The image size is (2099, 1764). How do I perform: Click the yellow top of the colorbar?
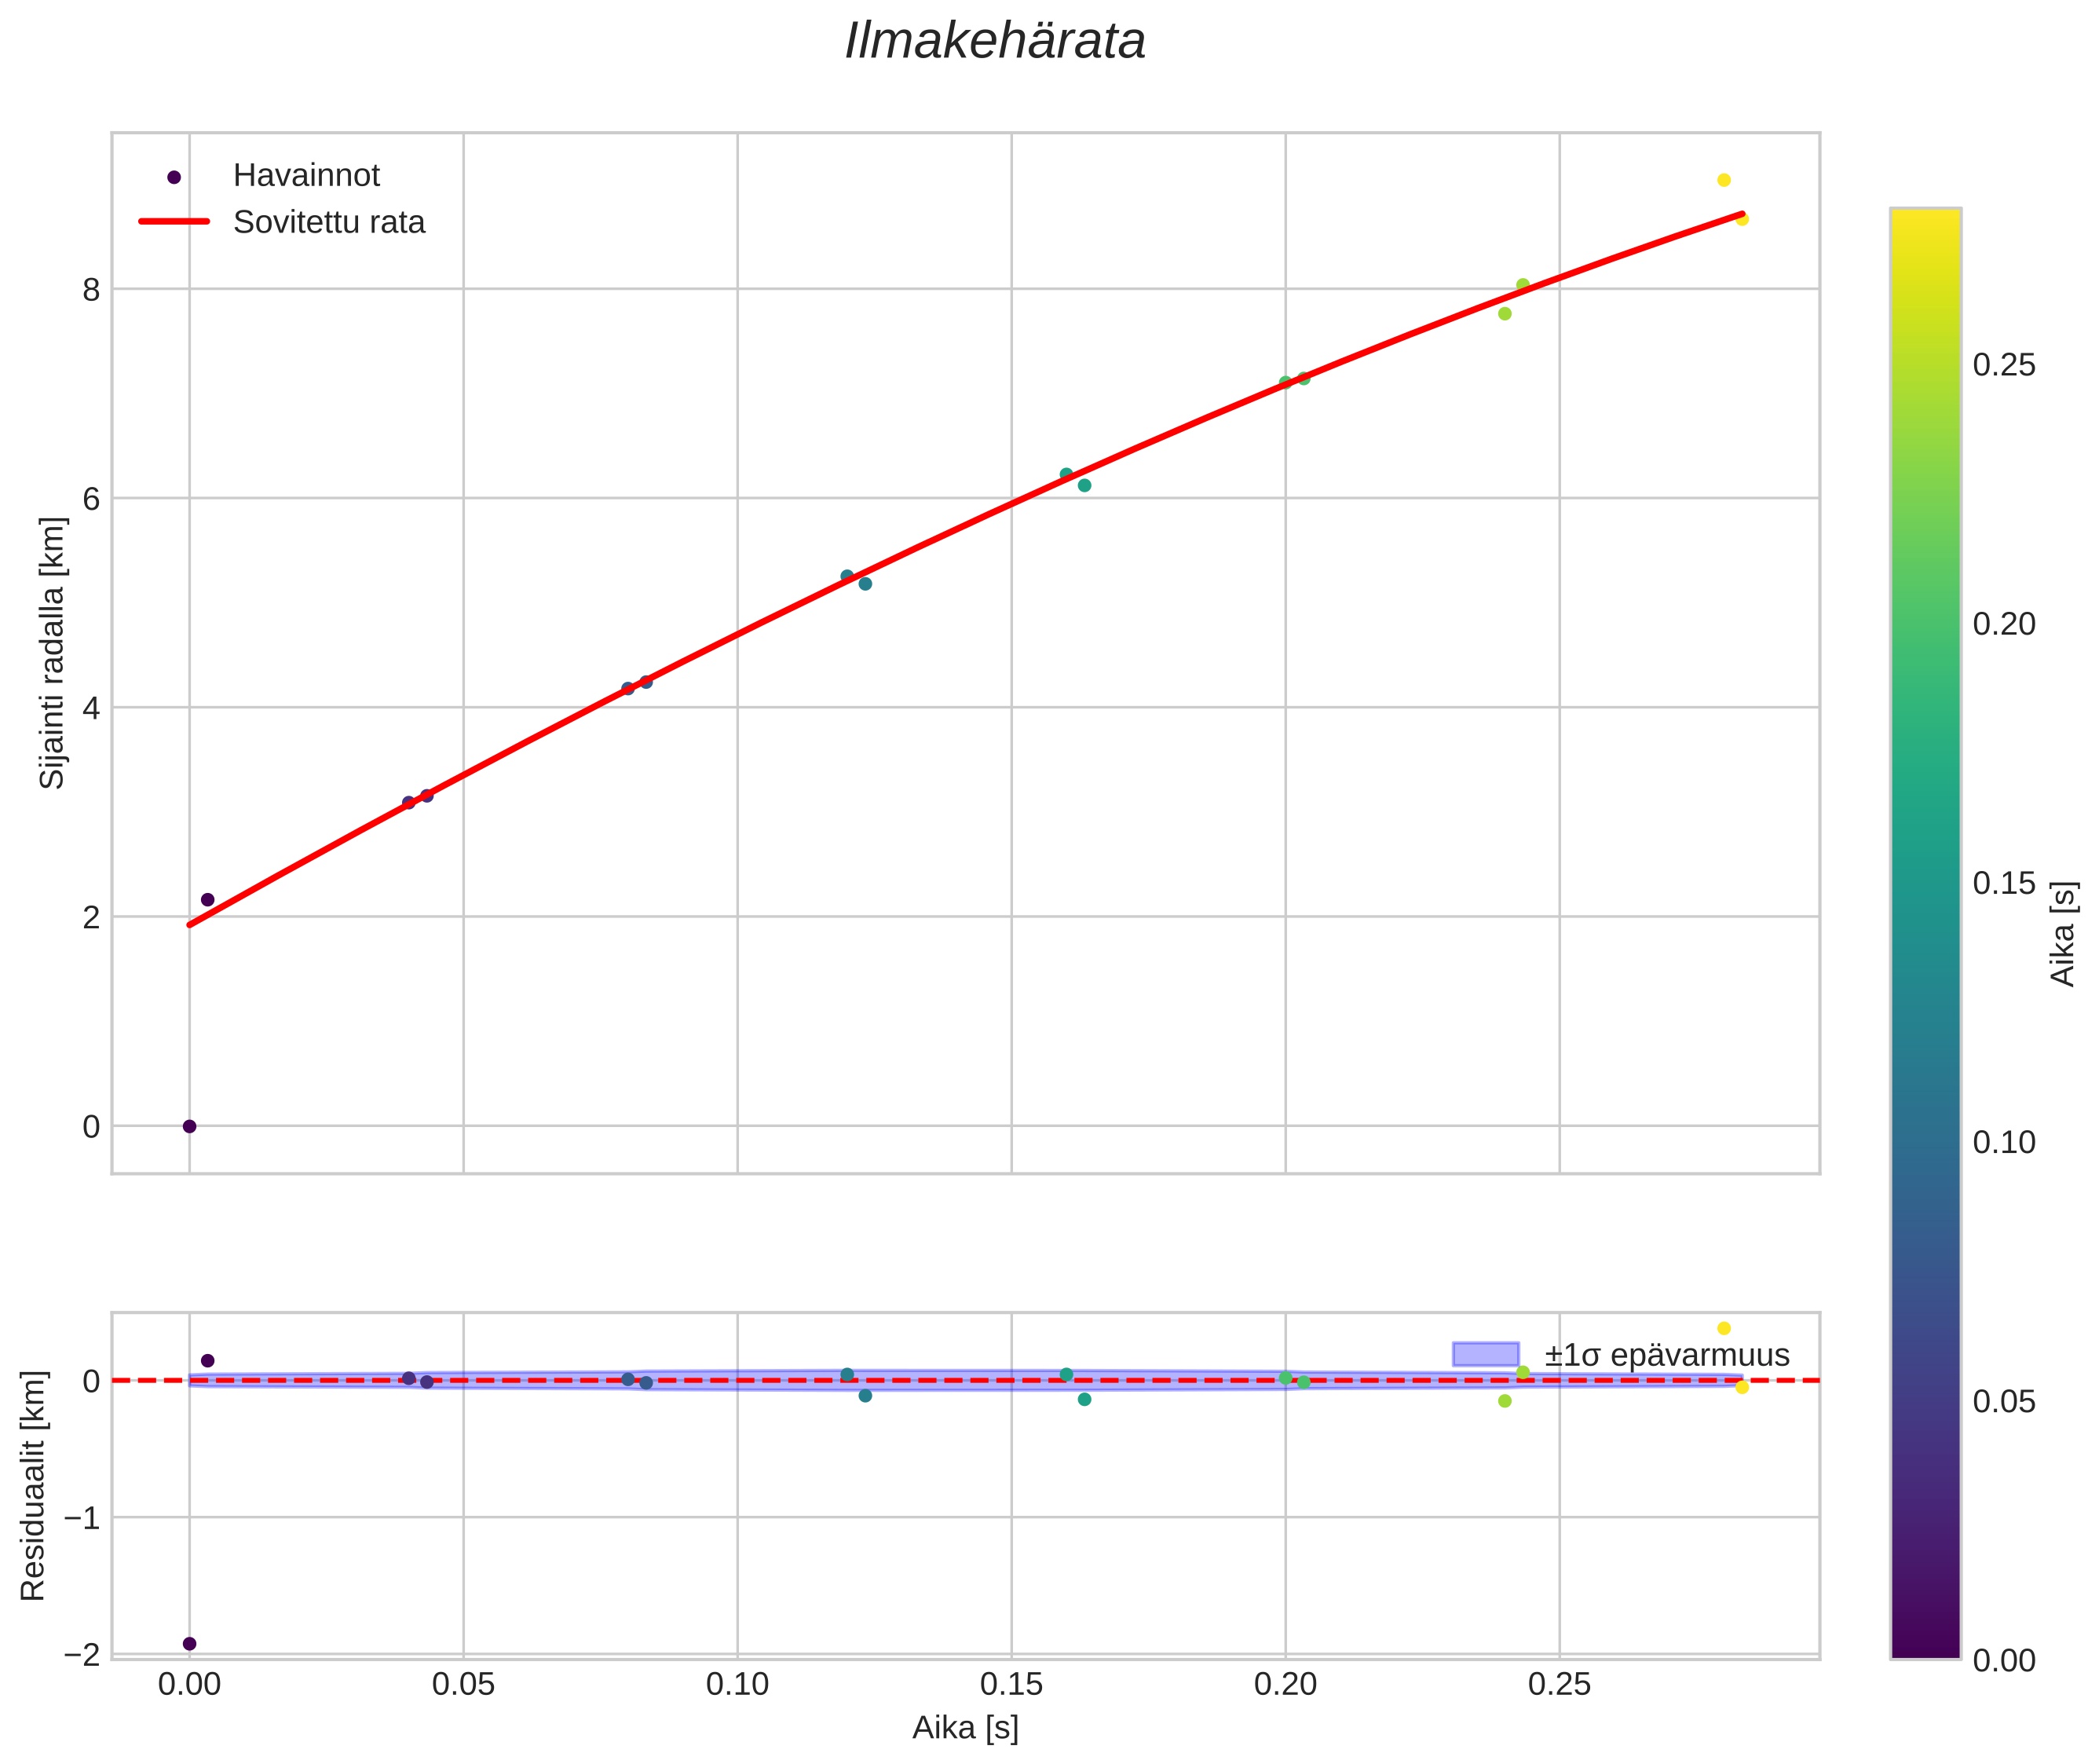coord(1925,225)
